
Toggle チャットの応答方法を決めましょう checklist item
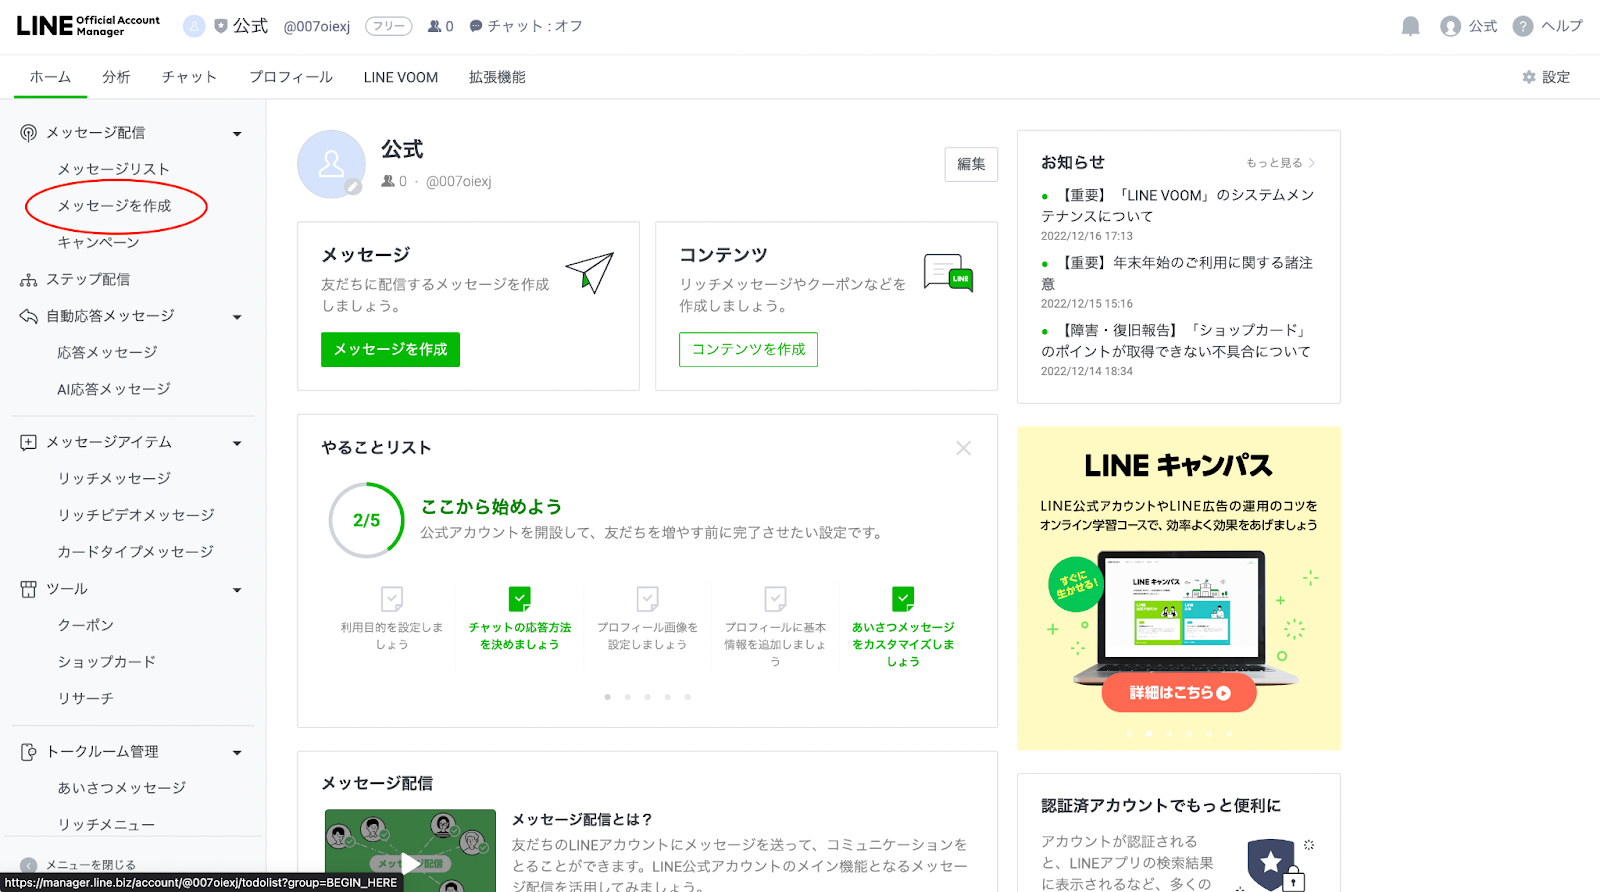click(520, 599)
